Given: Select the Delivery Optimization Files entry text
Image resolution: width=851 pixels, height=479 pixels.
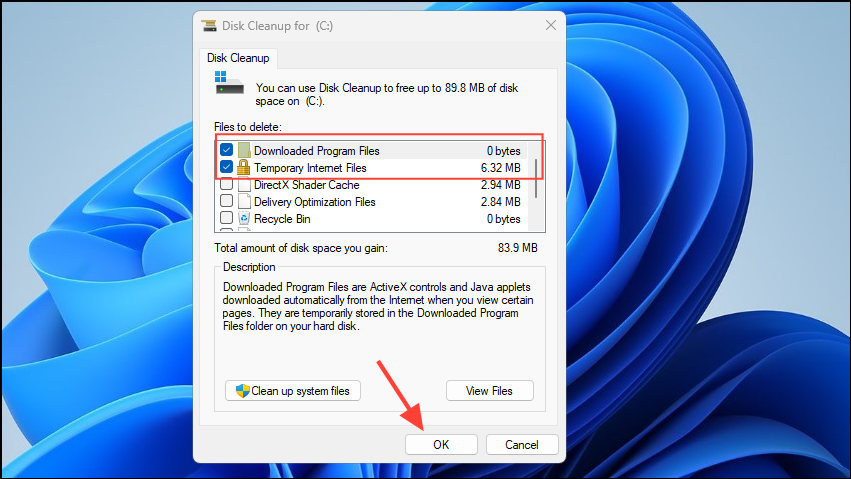Looking at the screenshot, I should pos(315,202).
